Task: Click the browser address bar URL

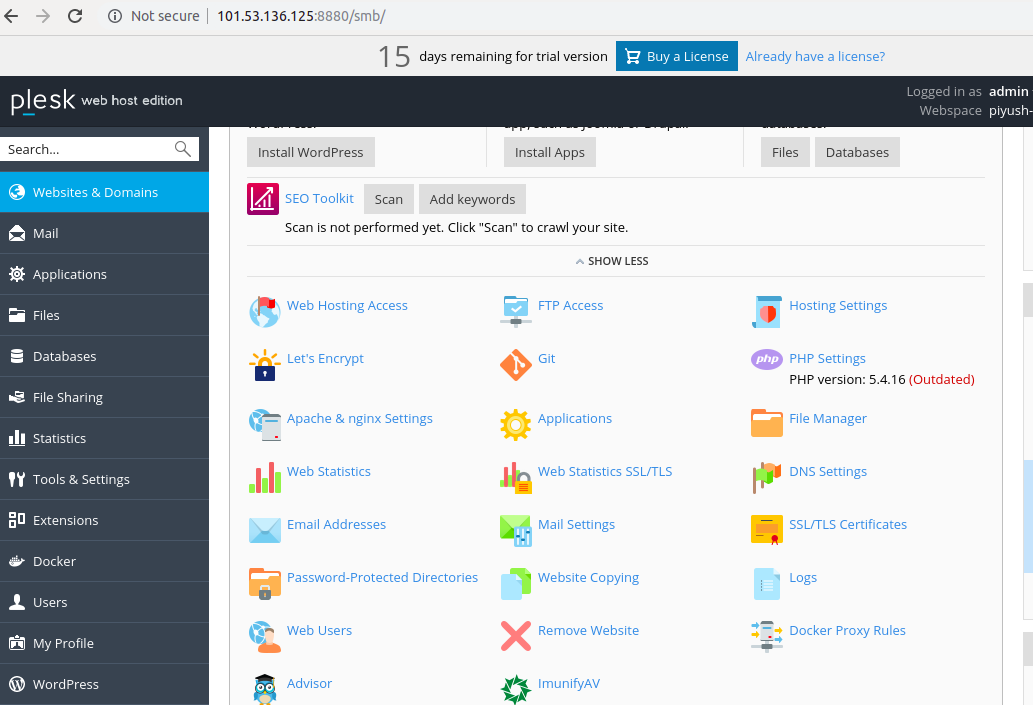Action: click(x=301, y=16)
